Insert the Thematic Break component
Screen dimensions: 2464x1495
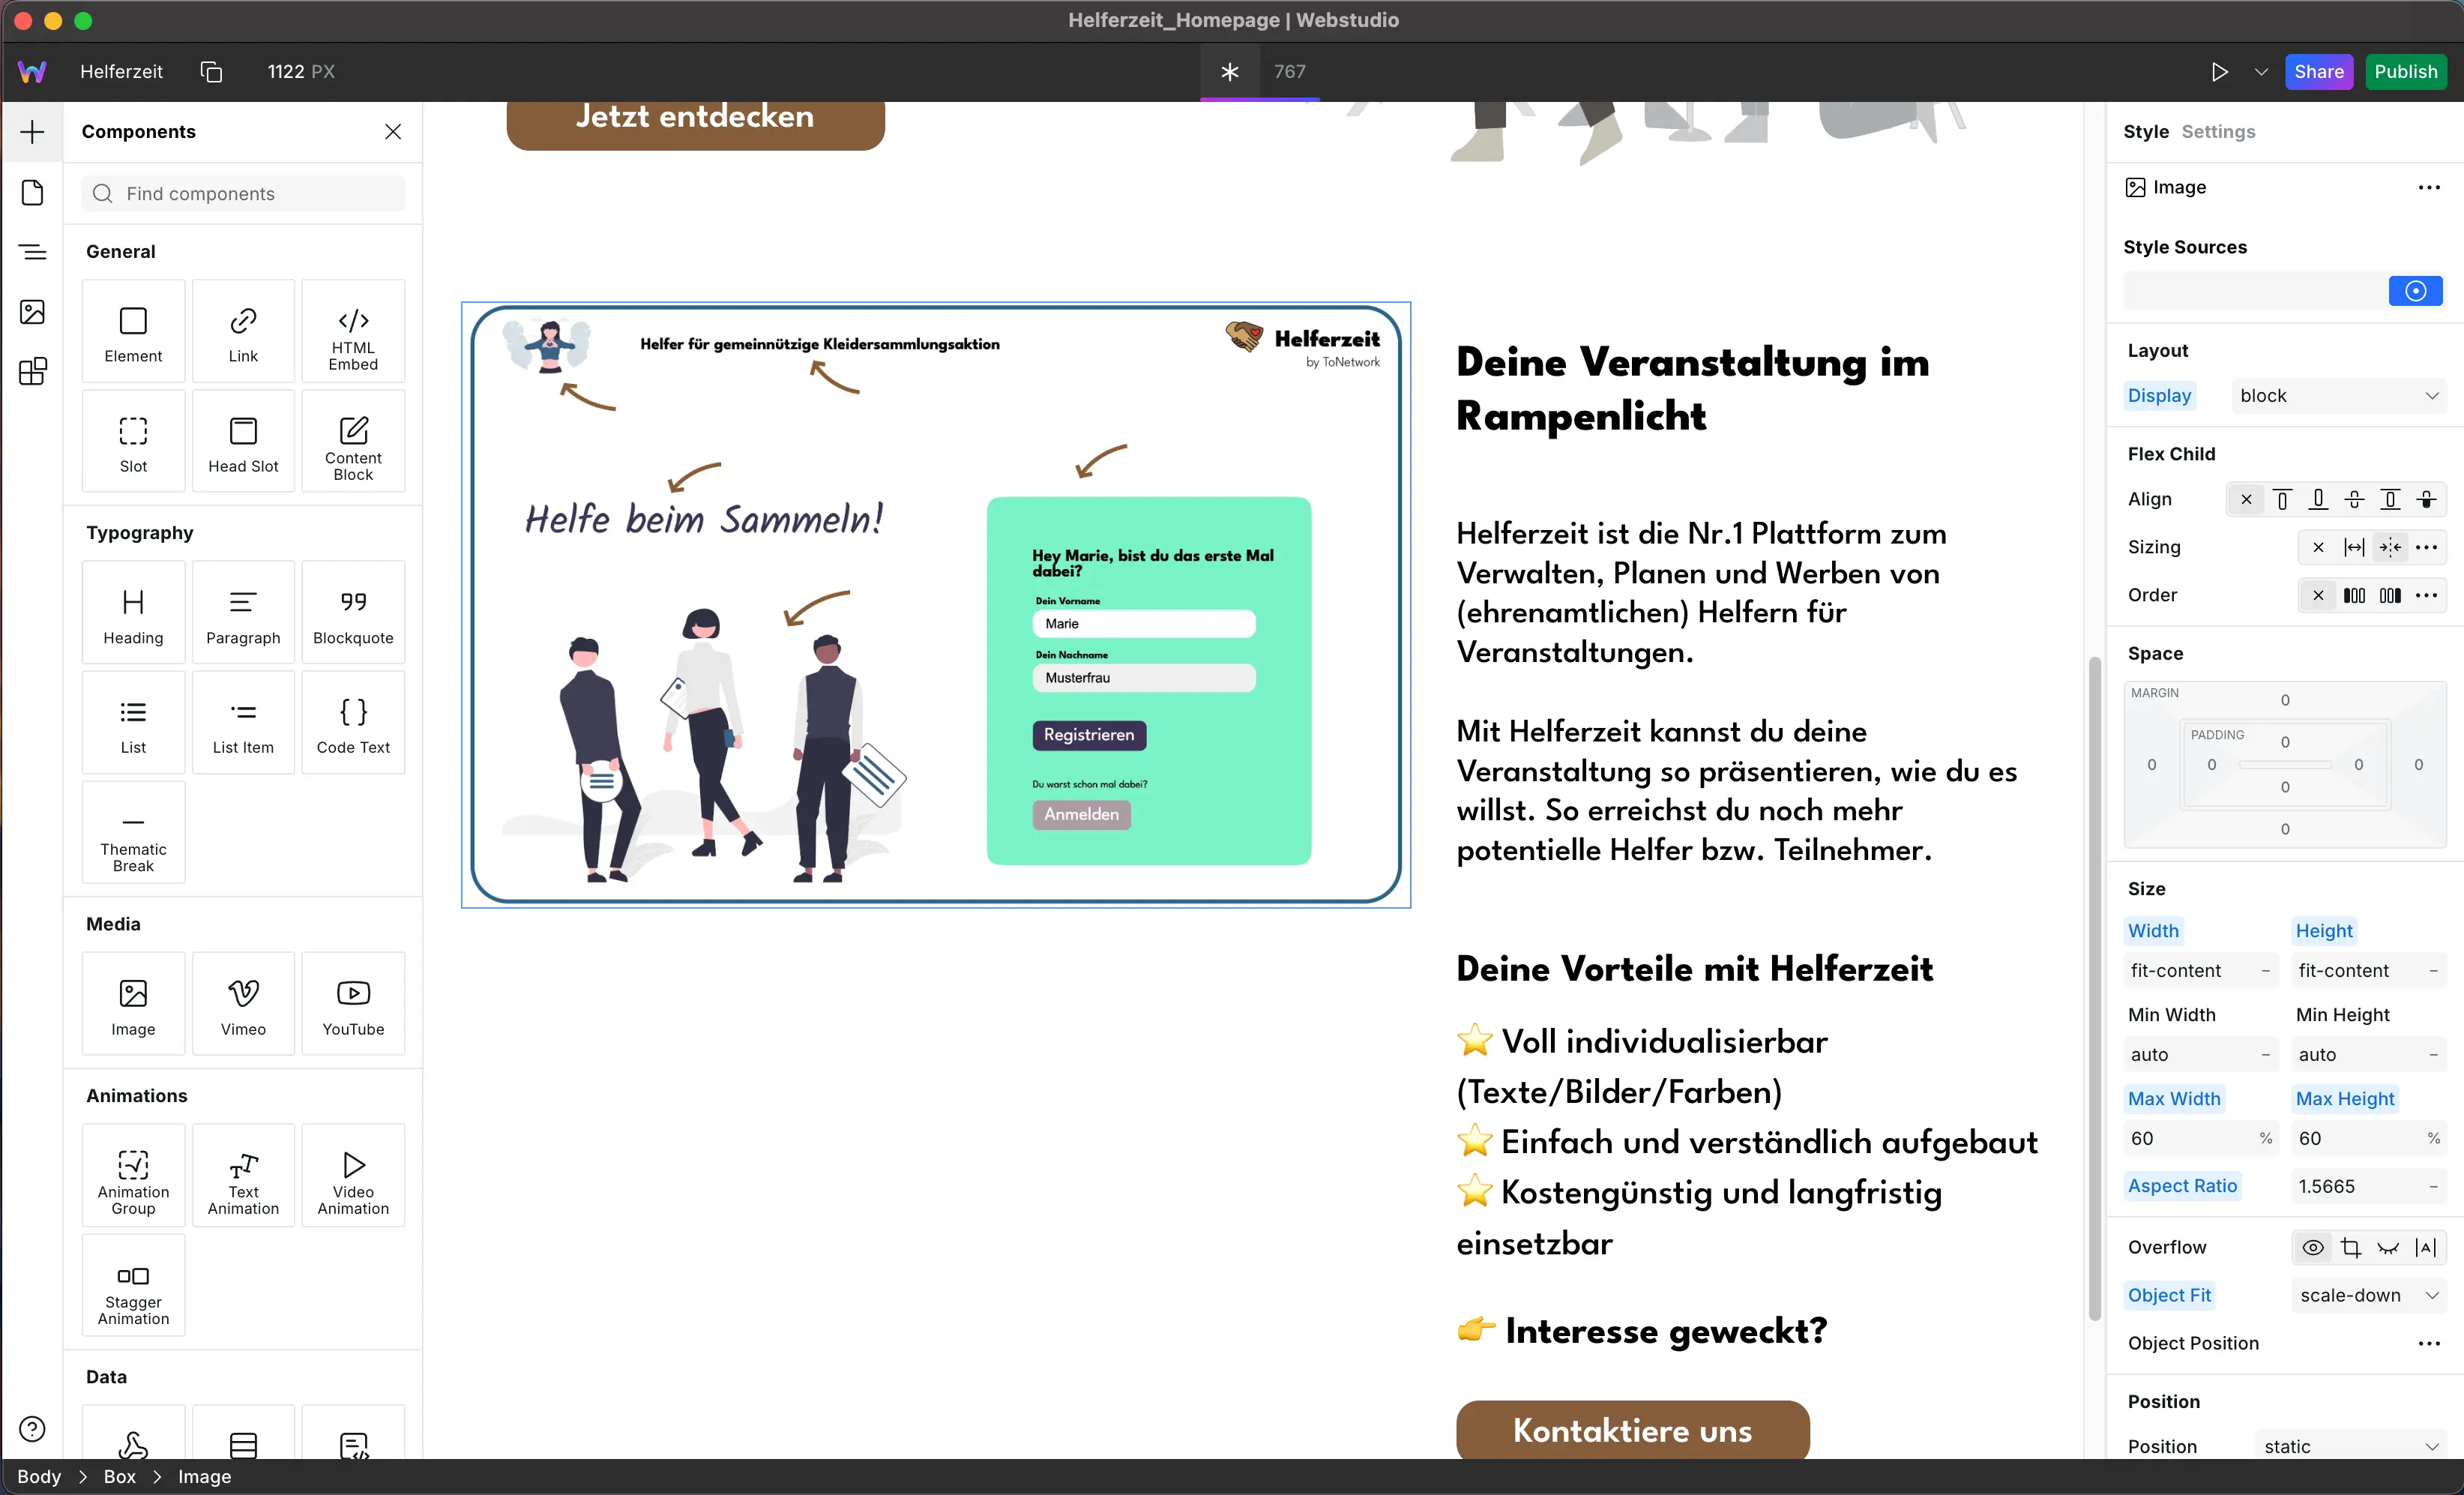click(x=133, y=833)
